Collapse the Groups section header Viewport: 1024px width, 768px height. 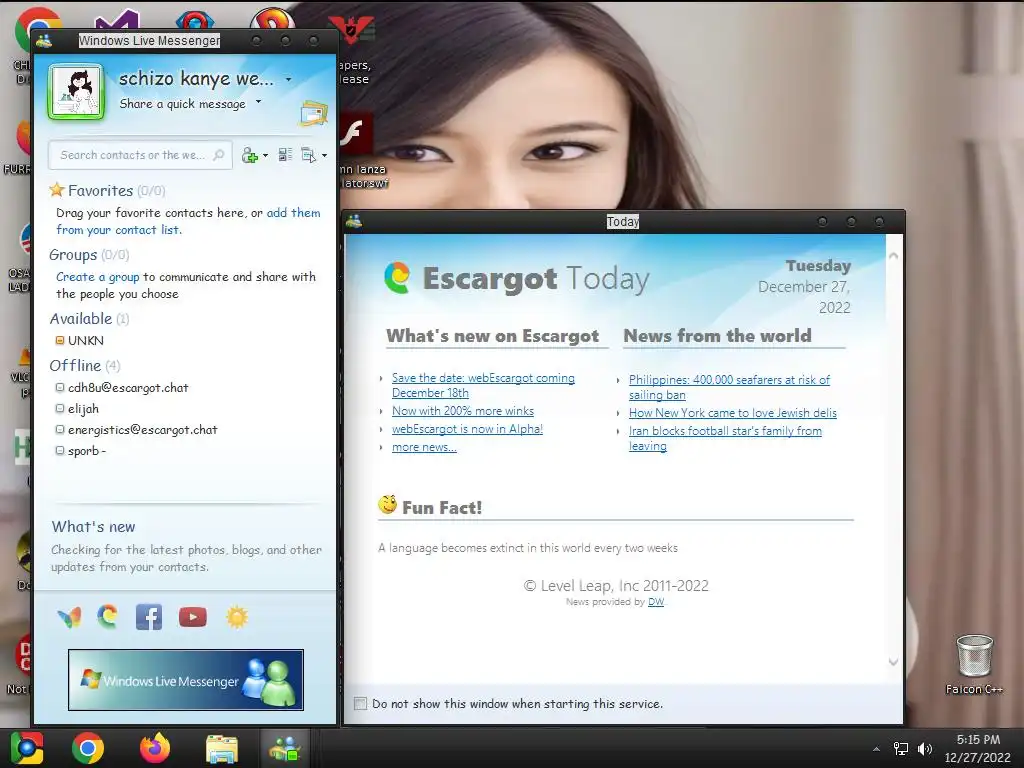point(89,255)
